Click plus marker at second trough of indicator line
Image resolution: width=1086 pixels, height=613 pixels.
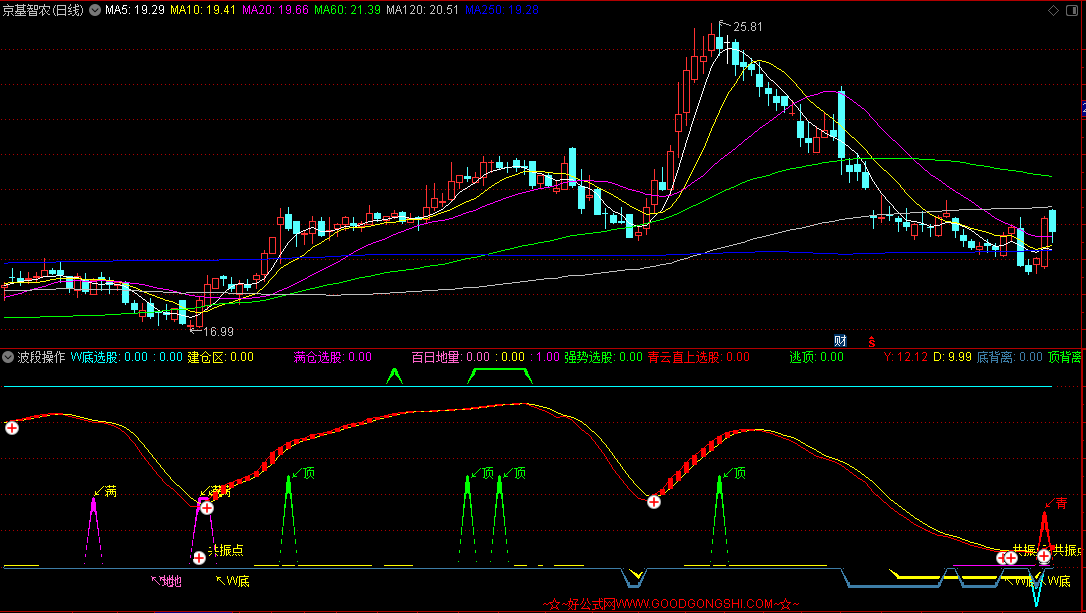(x=654, y=501)
